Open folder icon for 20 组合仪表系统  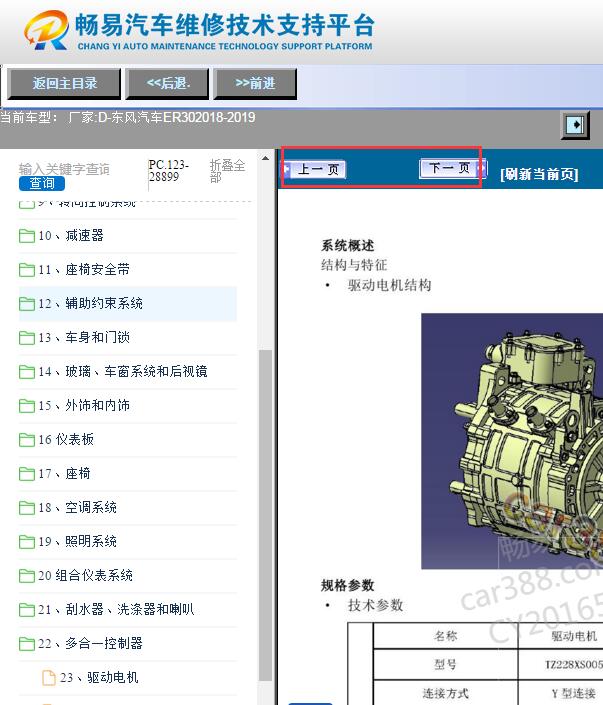tap(27, 576)
